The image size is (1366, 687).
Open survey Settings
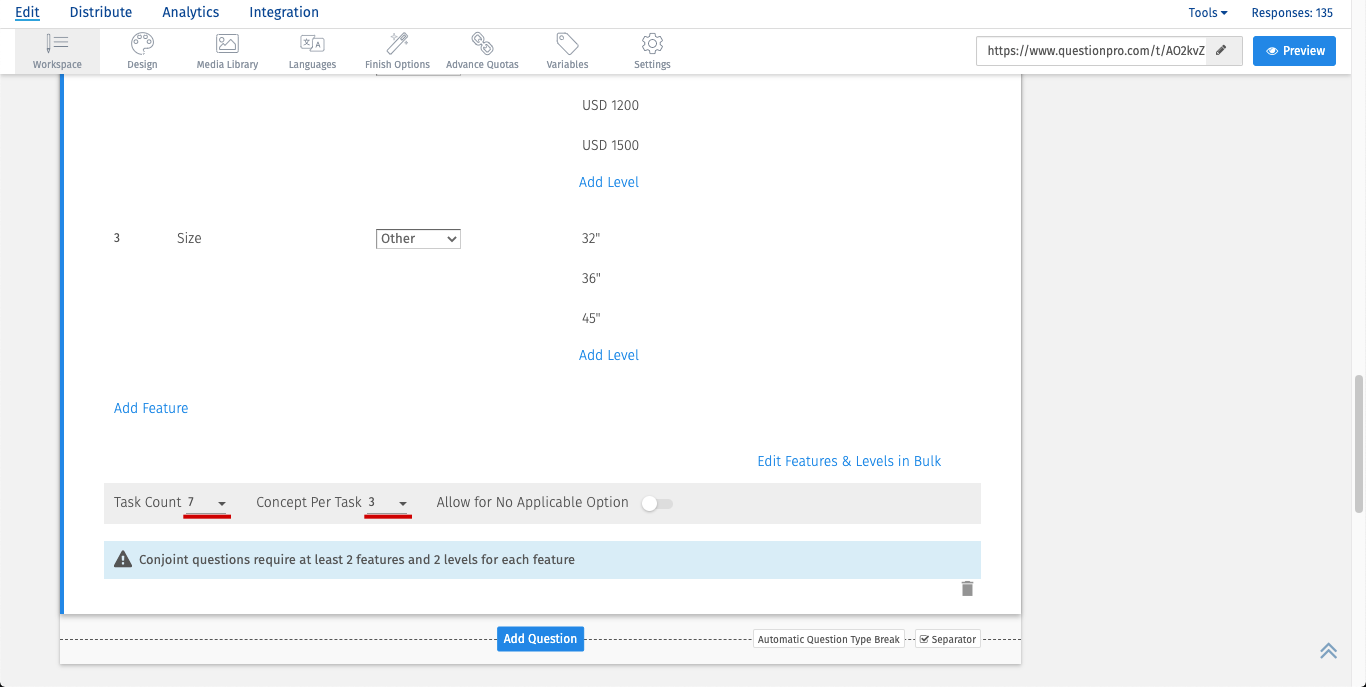(x=651, y=50)
